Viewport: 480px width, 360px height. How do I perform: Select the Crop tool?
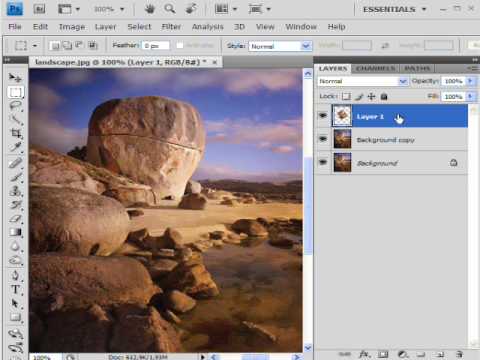click(x=15, y=133)
